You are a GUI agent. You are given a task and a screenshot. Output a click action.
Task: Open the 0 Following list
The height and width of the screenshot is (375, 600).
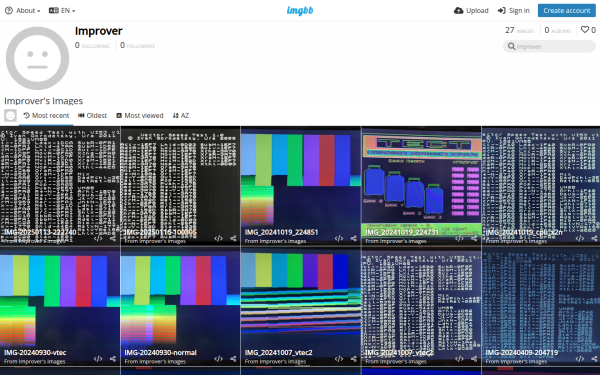click(x=92, y=46)
